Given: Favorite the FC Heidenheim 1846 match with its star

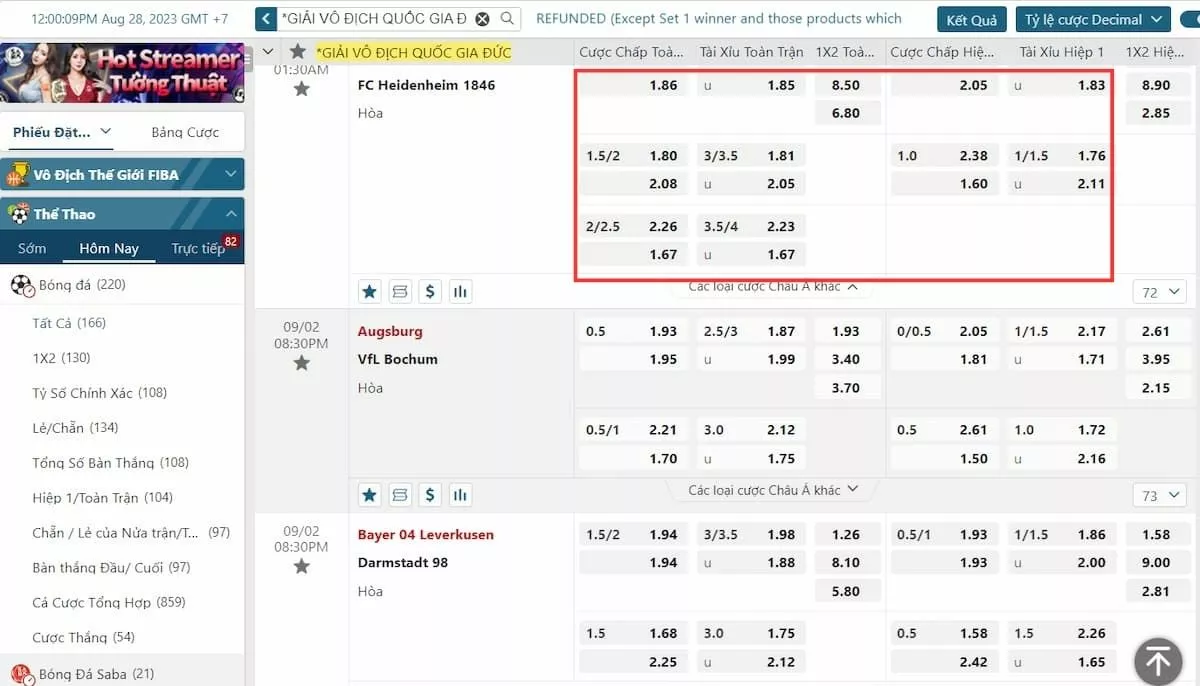Looking at the screenshot, I should [x=302, y=90].
